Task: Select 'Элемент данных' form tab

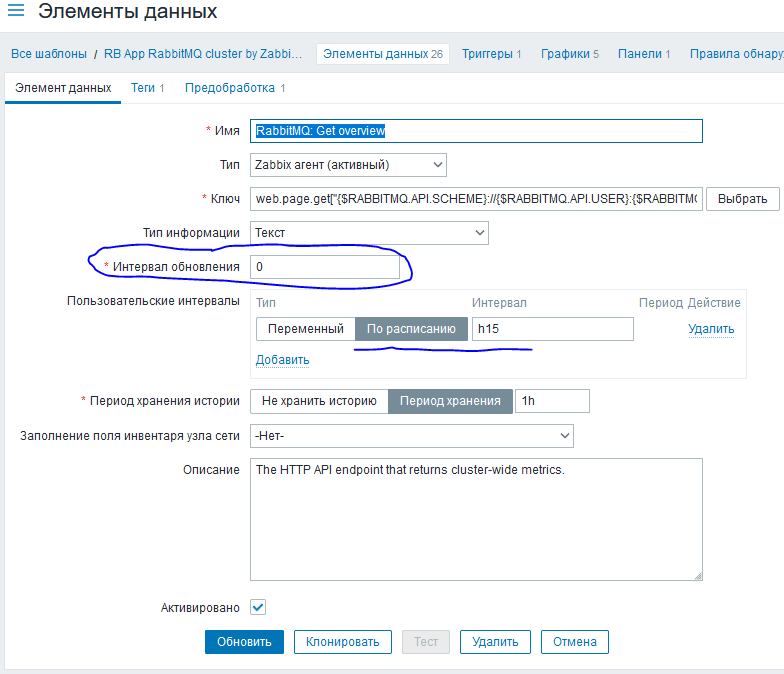Action: pyautogui.click(x=63, y=88)
